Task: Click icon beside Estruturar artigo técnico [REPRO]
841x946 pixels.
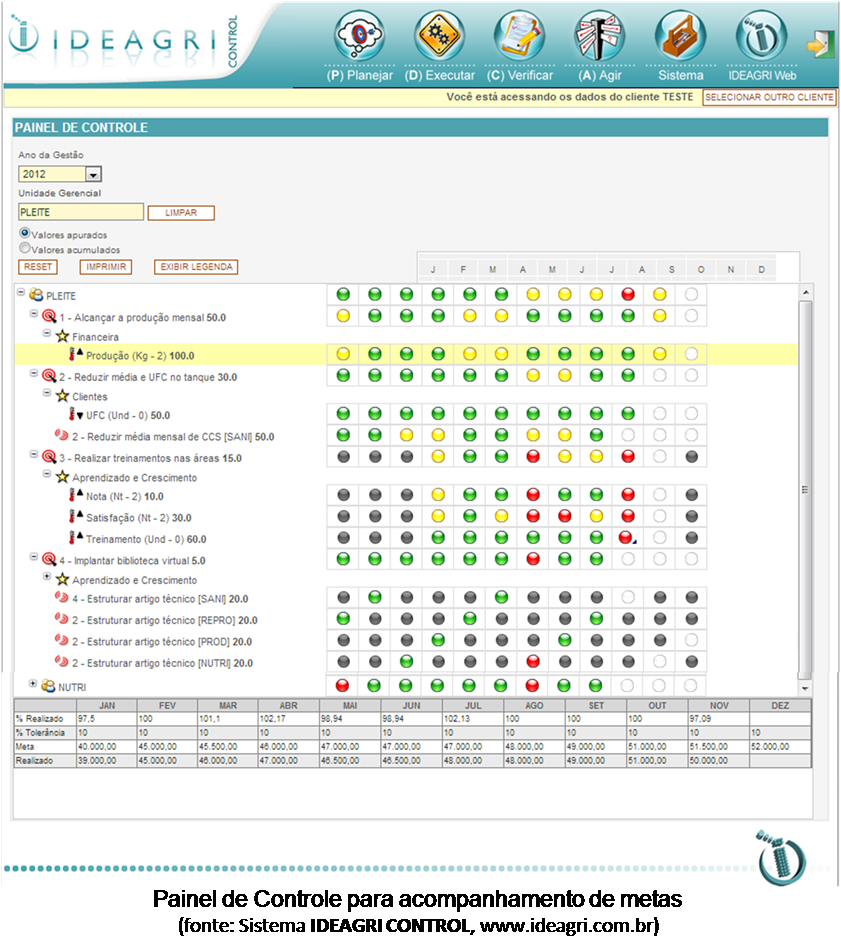Action: (62, 618)
